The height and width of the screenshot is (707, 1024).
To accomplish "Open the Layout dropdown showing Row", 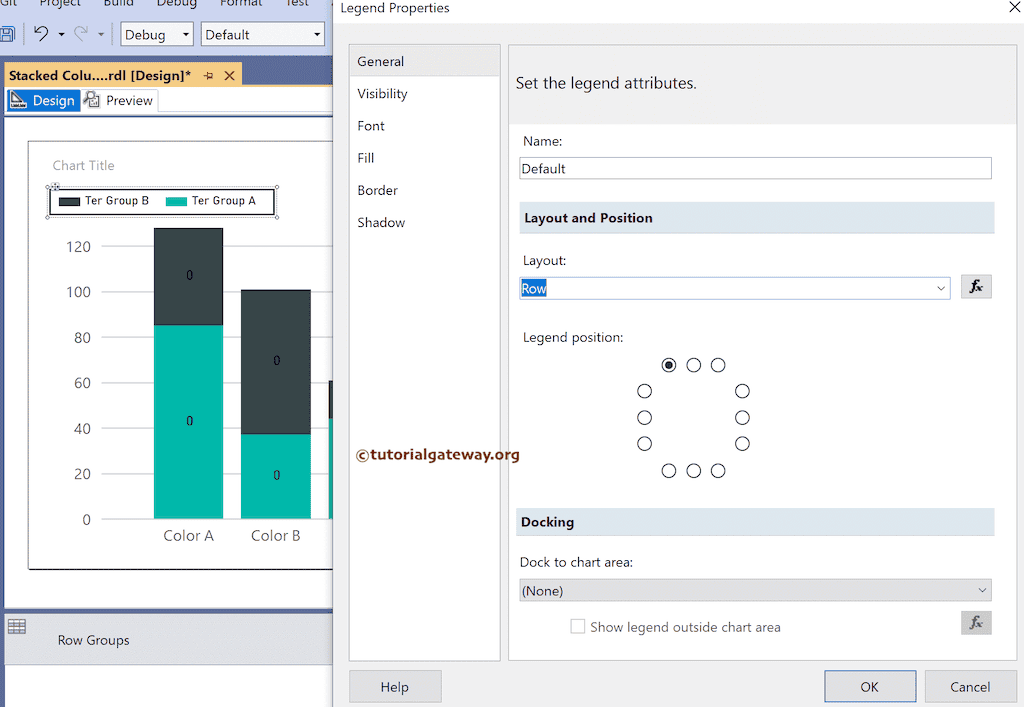I will point(940,287).
